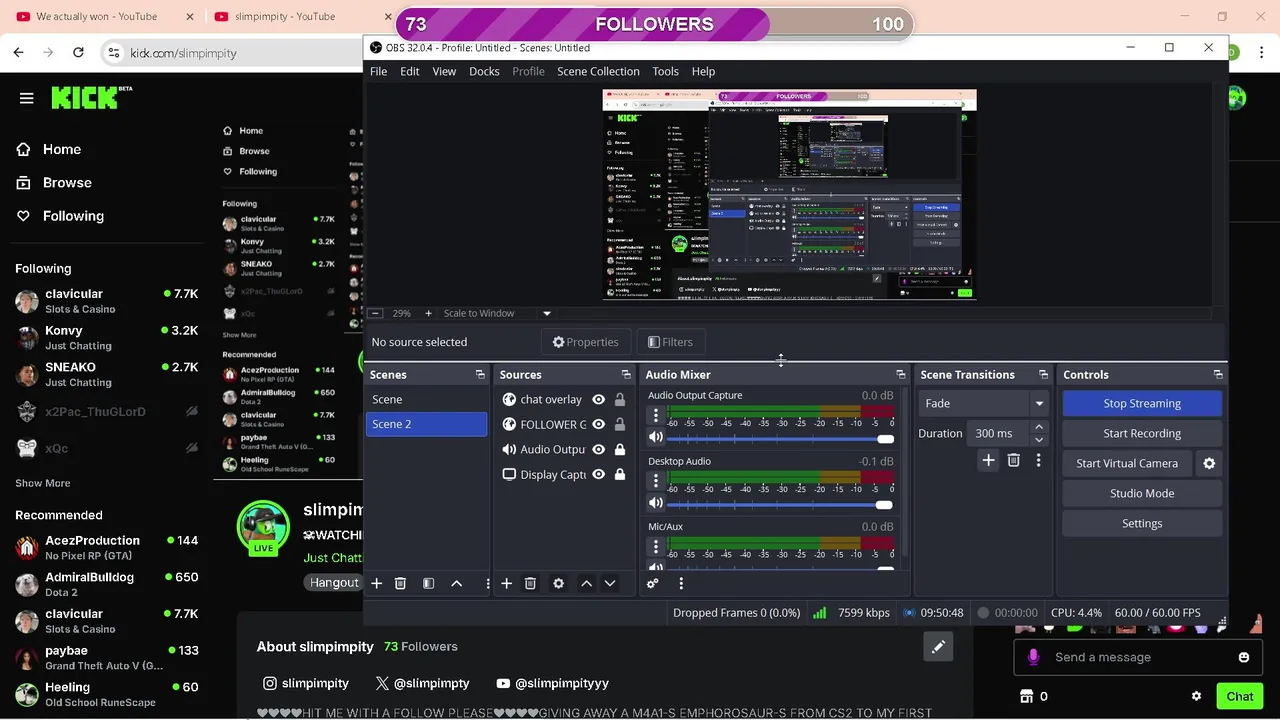Increase transition duration with up arrow
Viewport: 1280px width, 720px height.
click(1039, 427)
